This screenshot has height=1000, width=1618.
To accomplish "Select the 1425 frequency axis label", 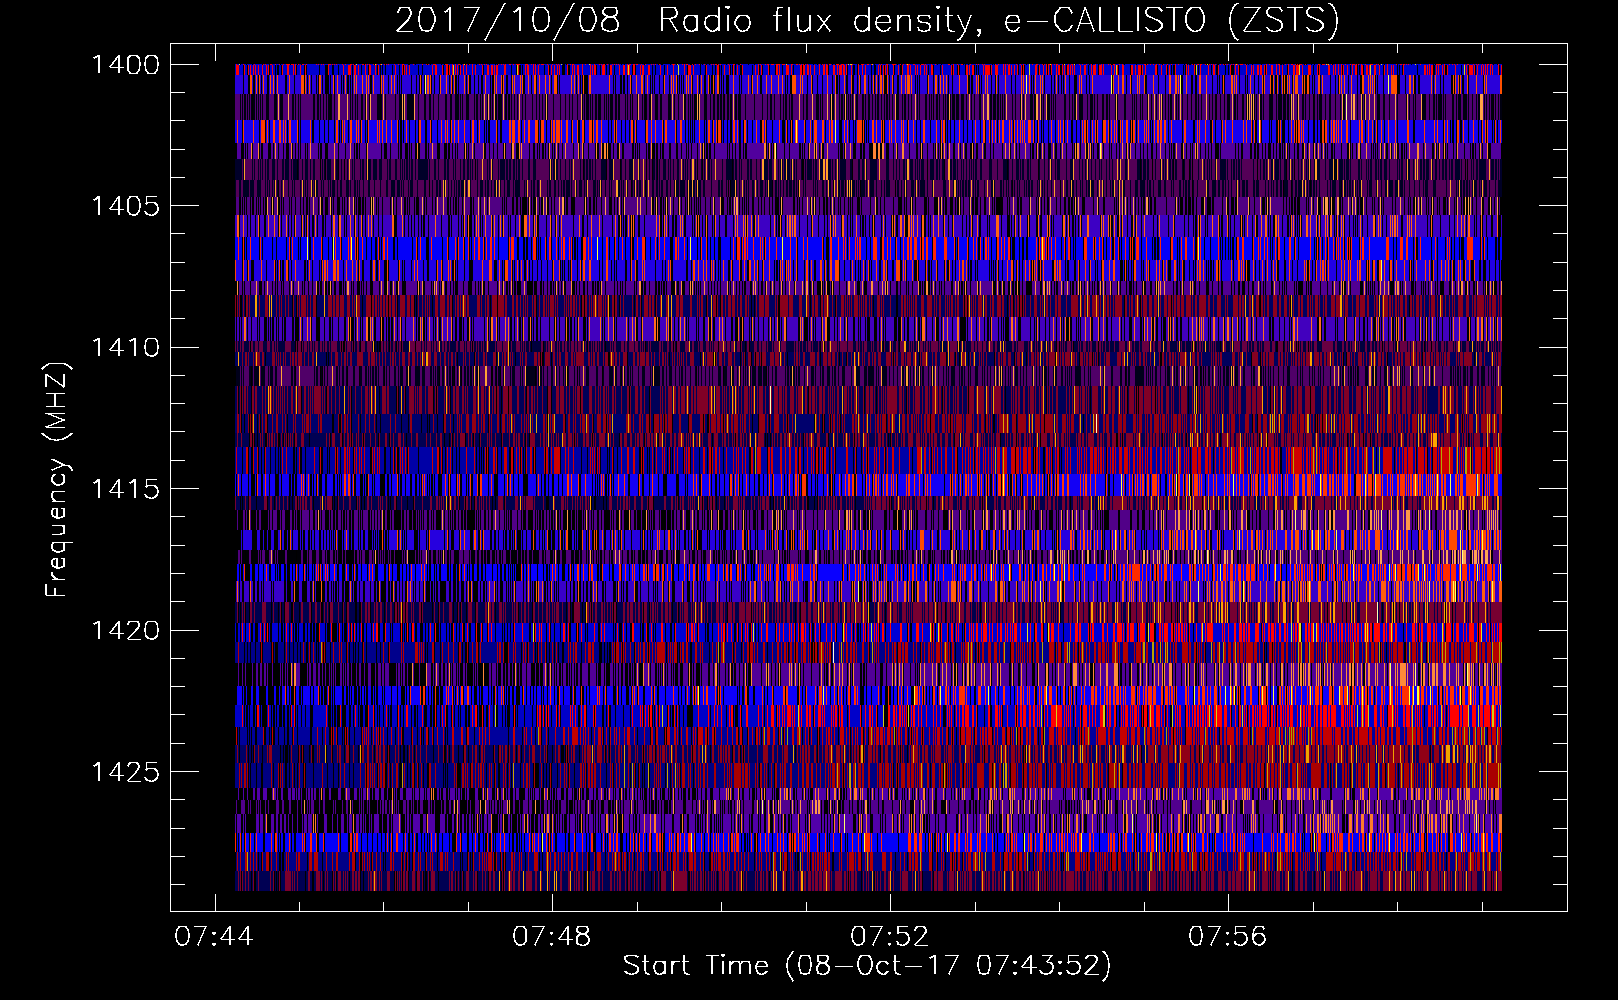I will (125, 772).
